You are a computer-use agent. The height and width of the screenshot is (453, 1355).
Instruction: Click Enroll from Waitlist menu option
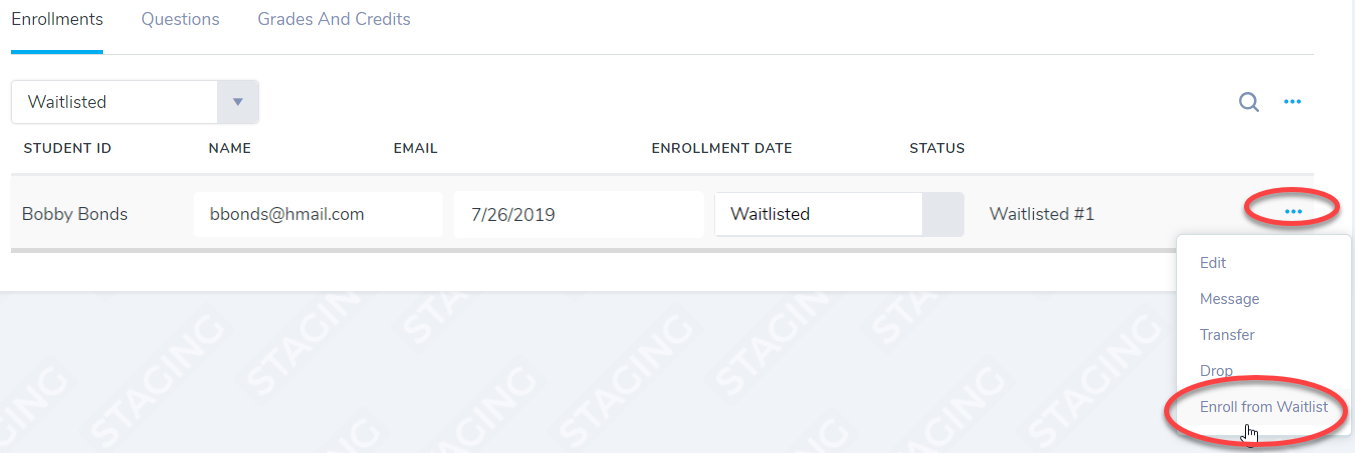[1263, 407]
